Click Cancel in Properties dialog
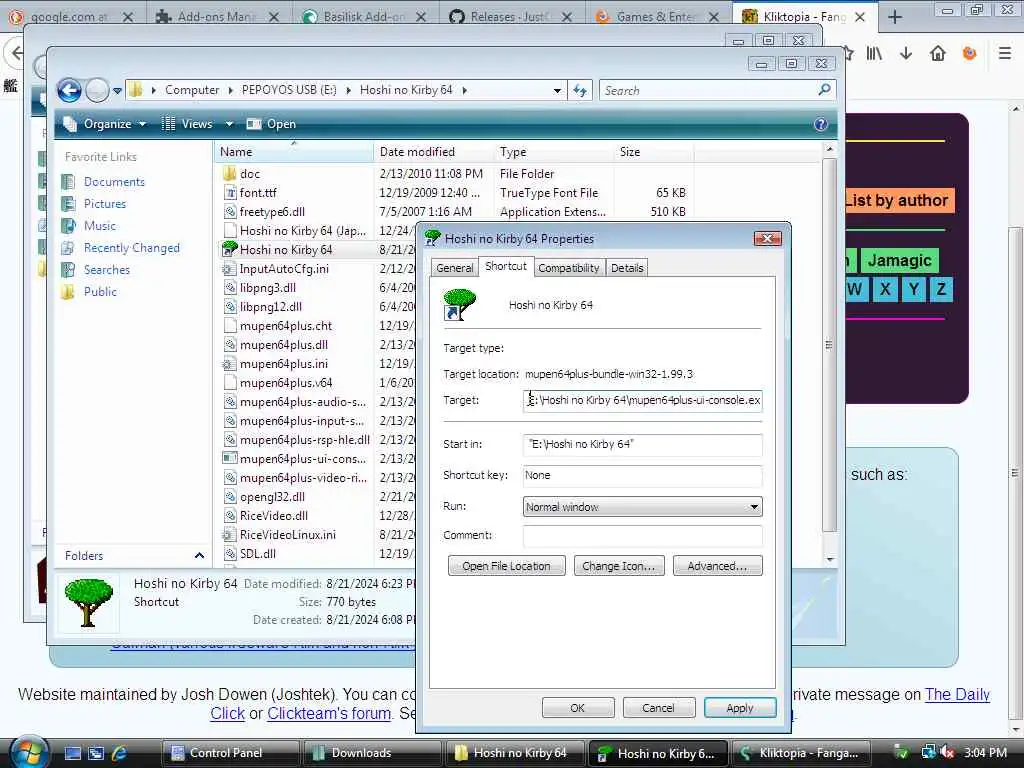This screenshot has height=768, width=1024. click(x=658, y=708)
